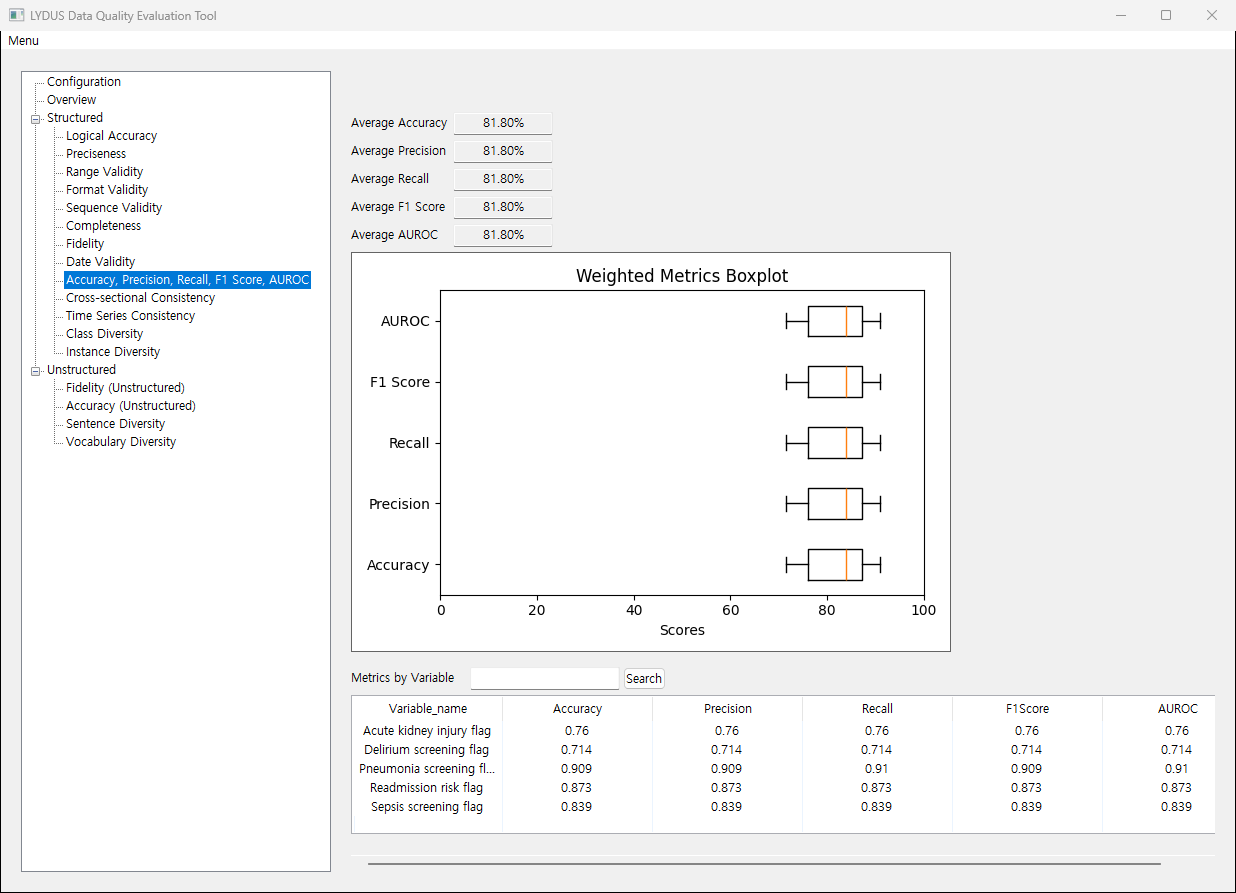Show the Completeness metric

pos(104,226)
